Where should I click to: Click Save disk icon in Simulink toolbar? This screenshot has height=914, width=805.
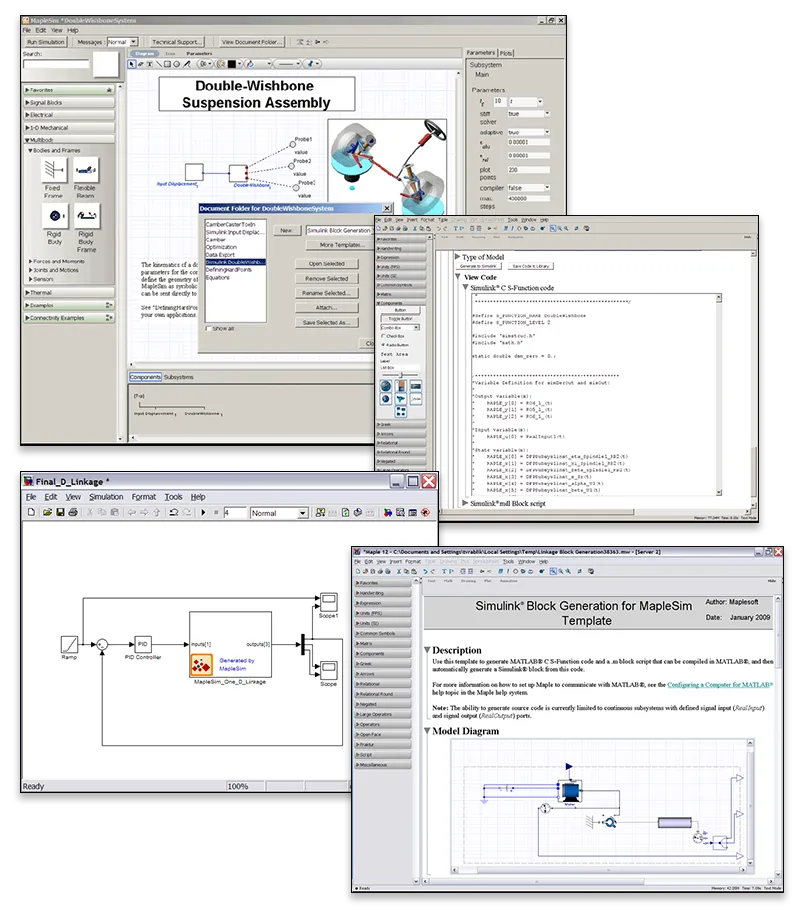60,512
